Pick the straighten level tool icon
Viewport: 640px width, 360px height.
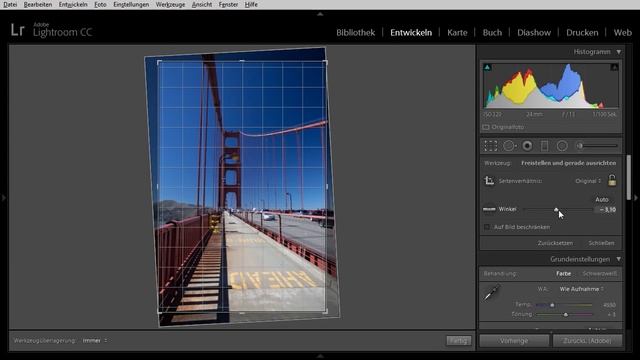pos(489,209)
